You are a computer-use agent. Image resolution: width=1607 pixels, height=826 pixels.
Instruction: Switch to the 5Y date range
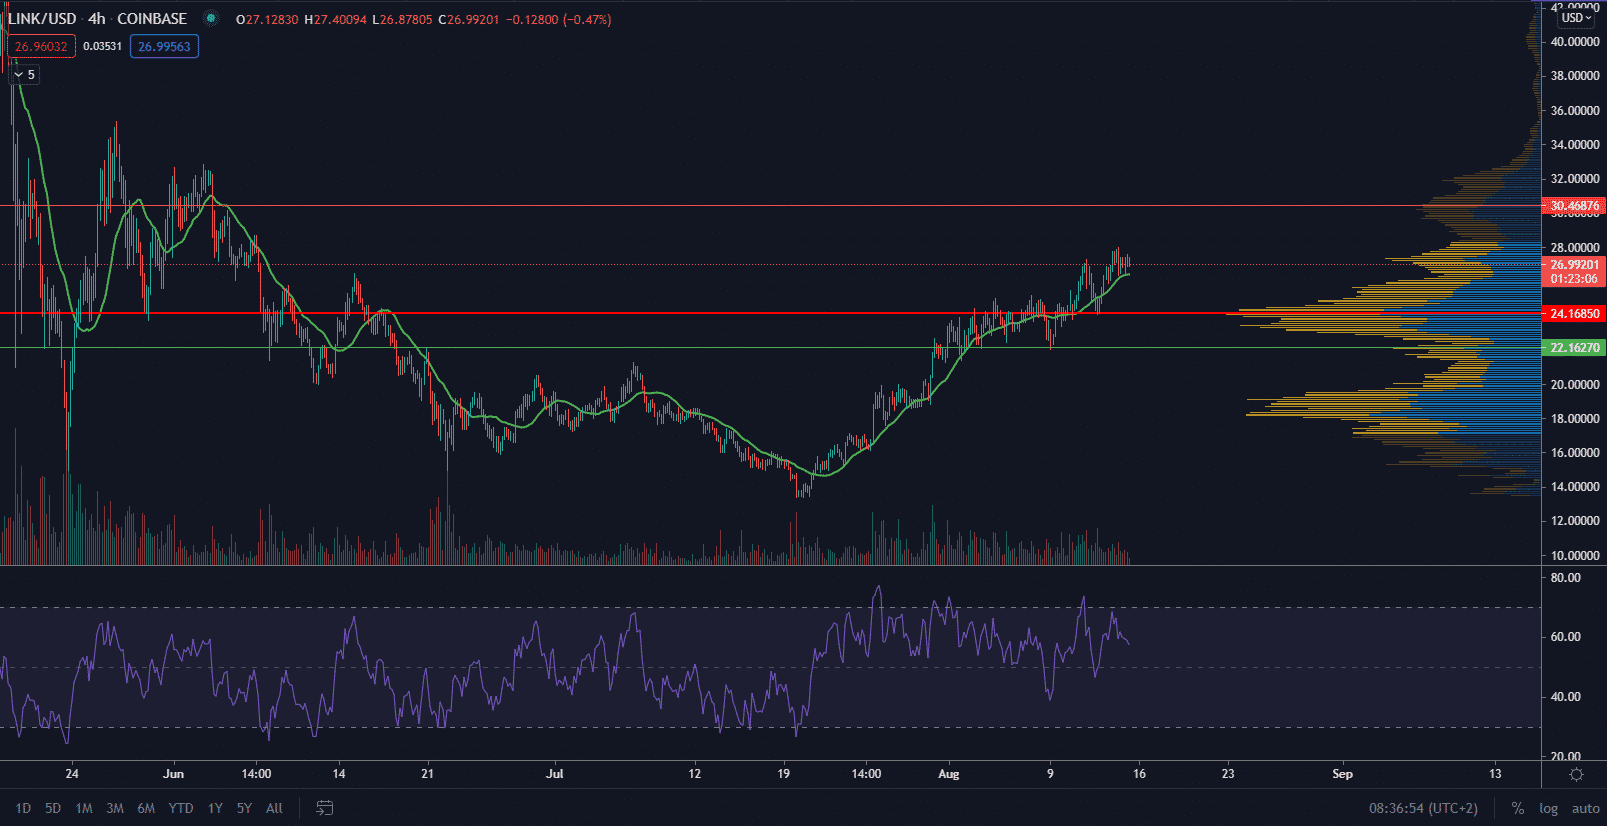[244, 808]
